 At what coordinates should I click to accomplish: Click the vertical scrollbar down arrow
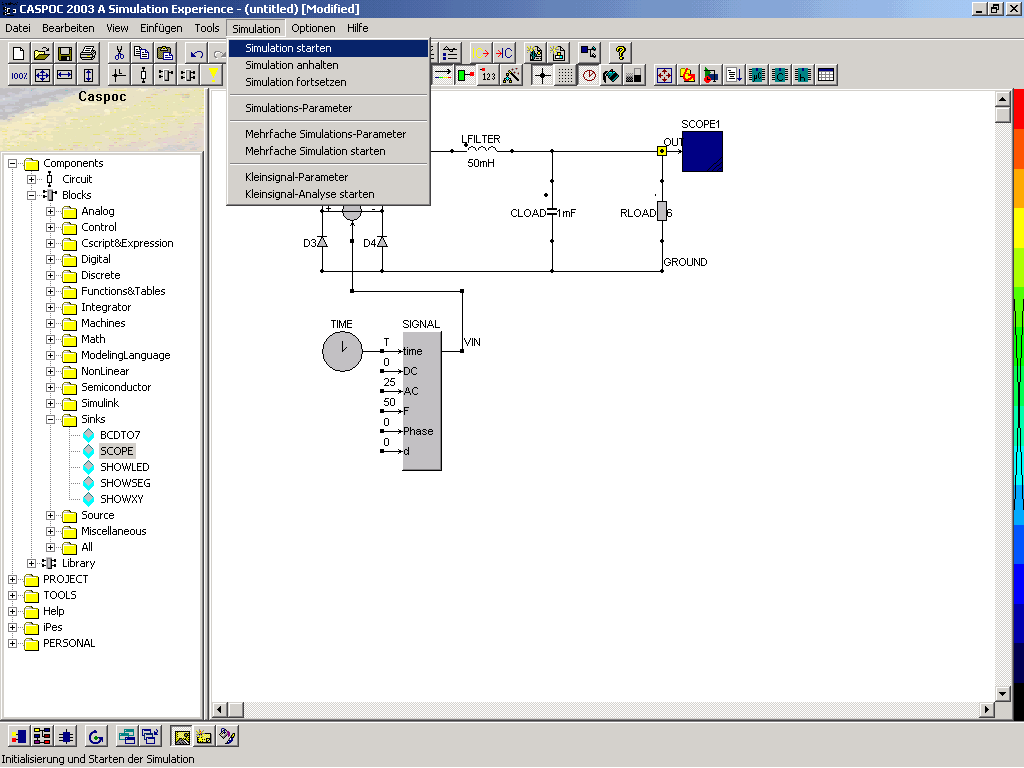(x=1002, y=694)
